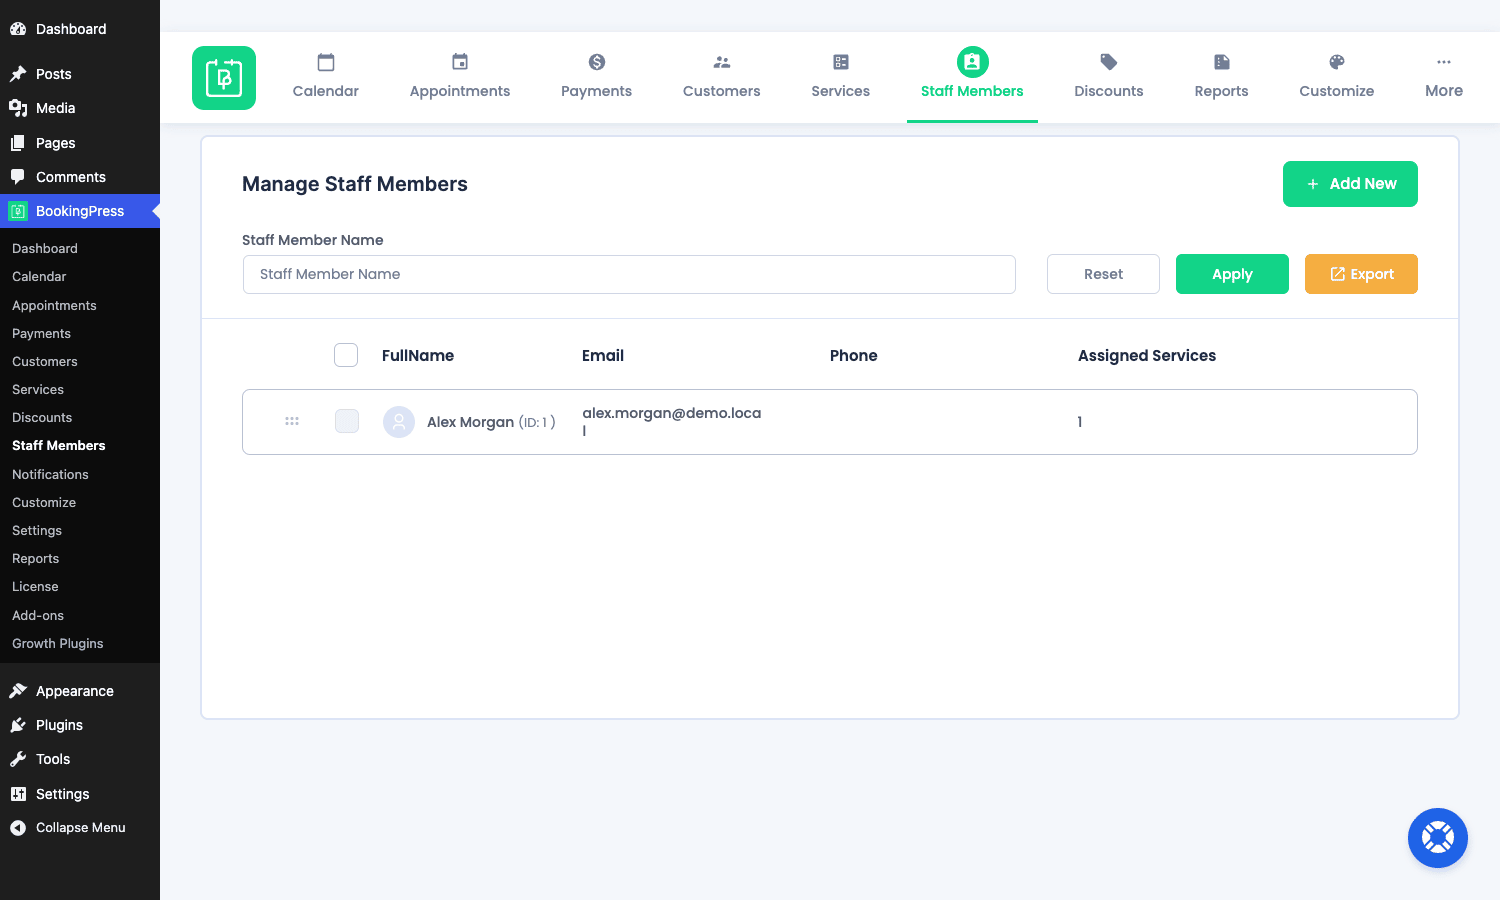Open the Customize palette icon
1500x900 pixels.
(x=1337, y=62)
